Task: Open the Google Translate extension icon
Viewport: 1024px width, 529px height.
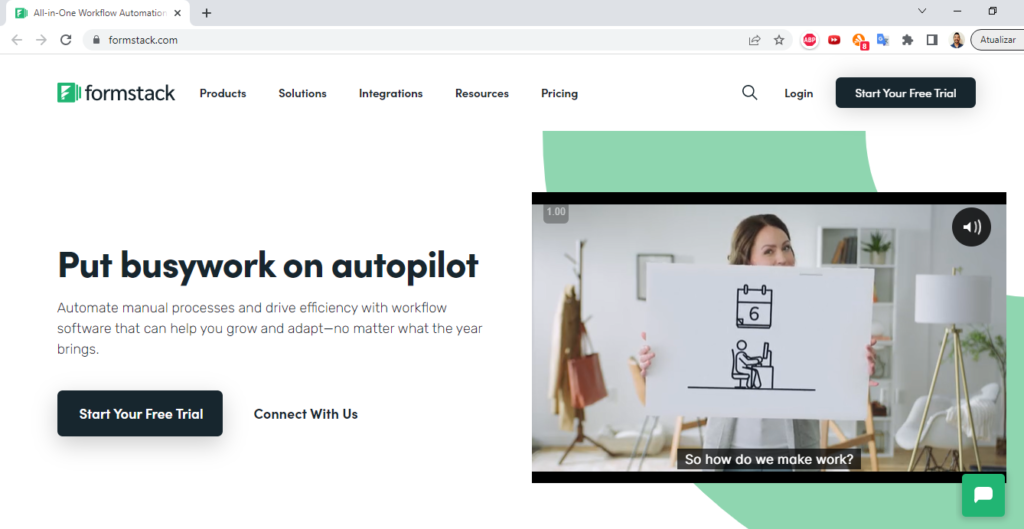Action: click(883, 40)
